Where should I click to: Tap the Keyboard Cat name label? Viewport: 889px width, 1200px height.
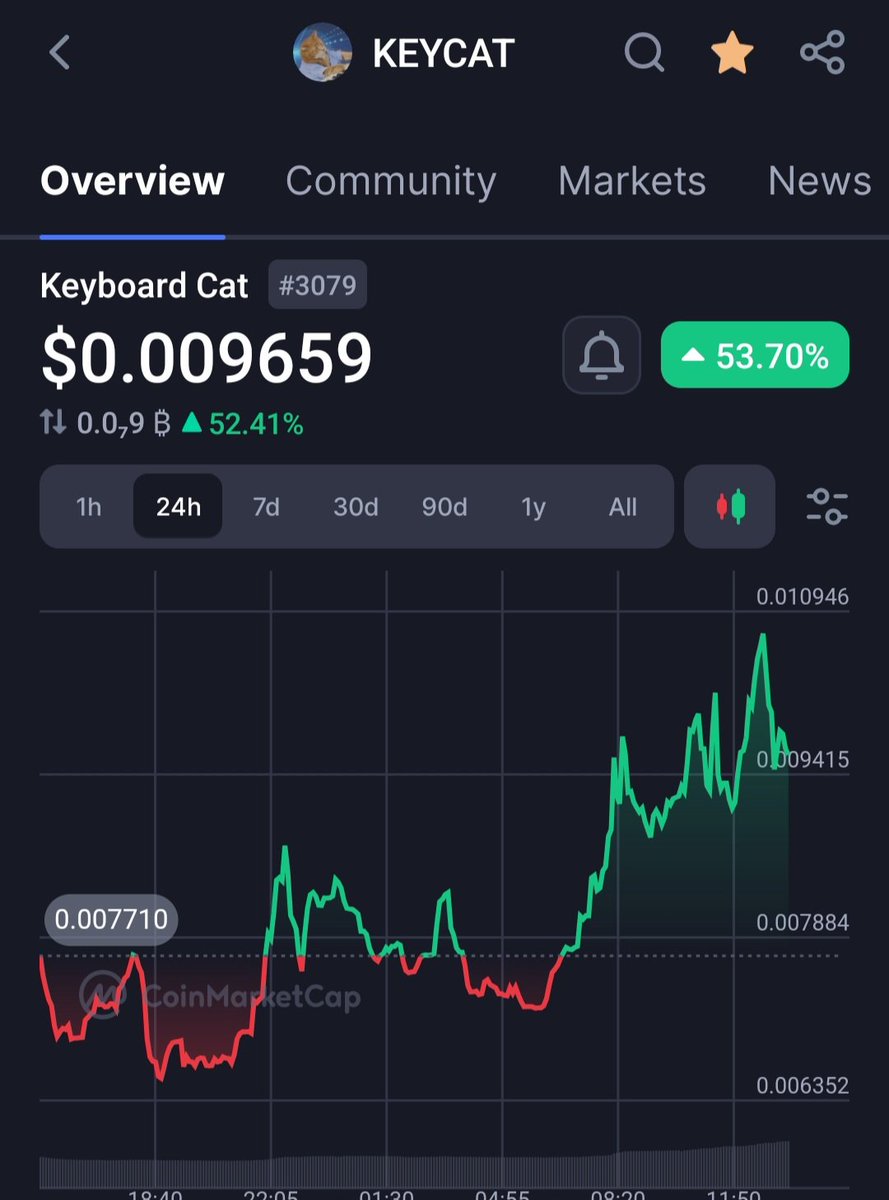144,286
